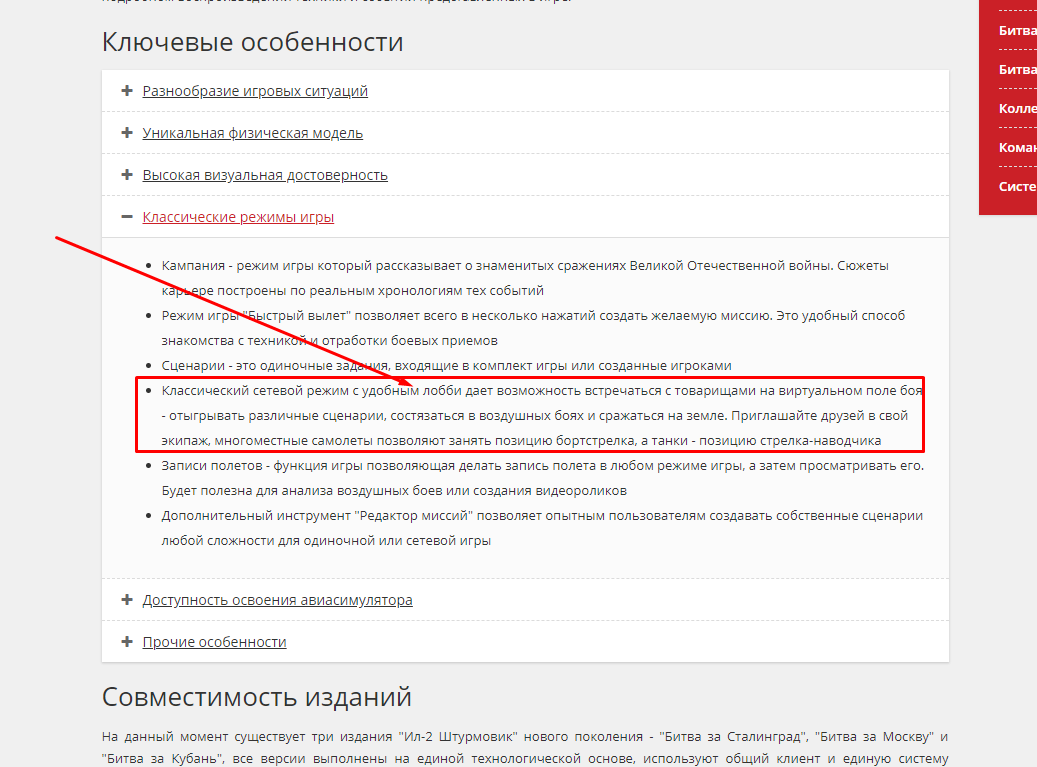The width and height of the screenshot is (1037, 767).
Task: Select the Колле… item in red sidebar
Action: 1017,108
